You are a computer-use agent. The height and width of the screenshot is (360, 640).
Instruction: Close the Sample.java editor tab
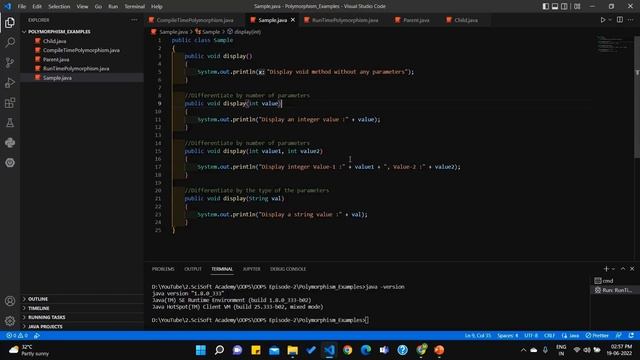(293, 20)
